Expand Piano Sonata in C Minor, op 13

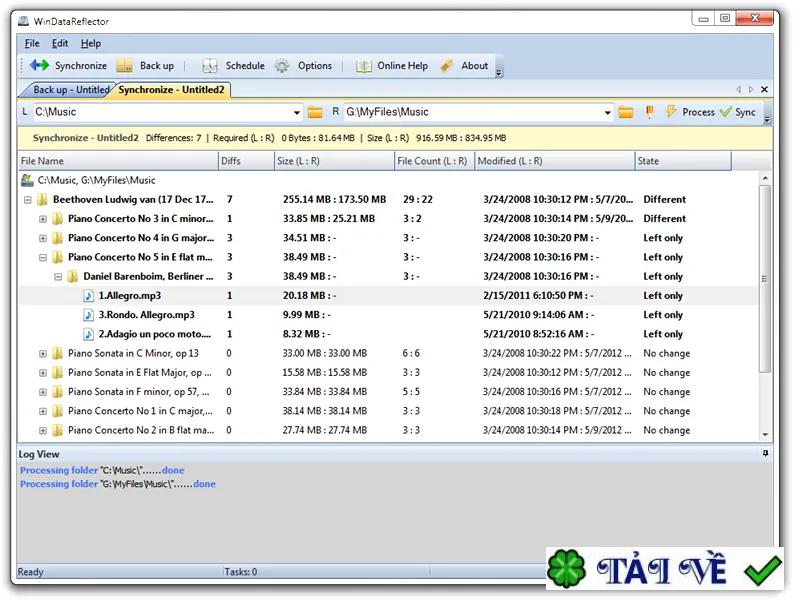coord(43,354)
